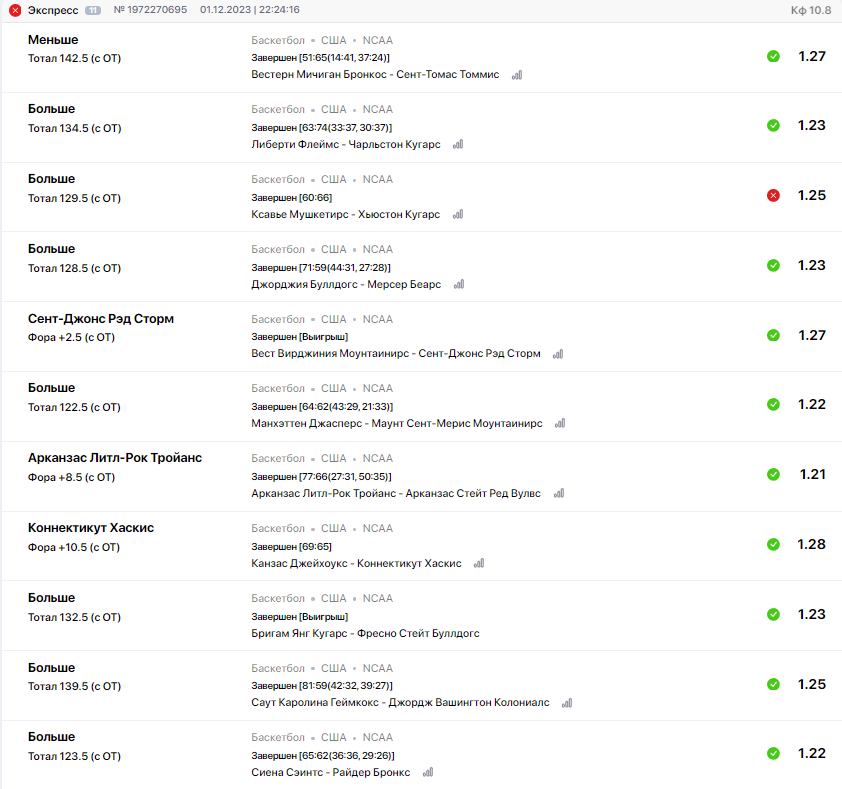Click green win checkmark for Тотал 134.5 bet
Image resolution: width=842 pixels, height=789 pixels.
coord(773,125)
